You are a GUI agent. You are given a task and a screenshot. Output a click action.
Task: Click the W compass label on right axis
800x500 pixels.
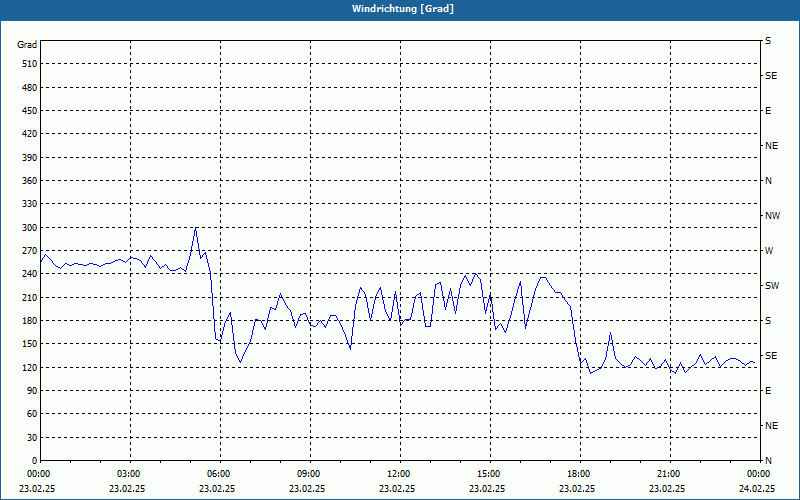coord(769,251)
